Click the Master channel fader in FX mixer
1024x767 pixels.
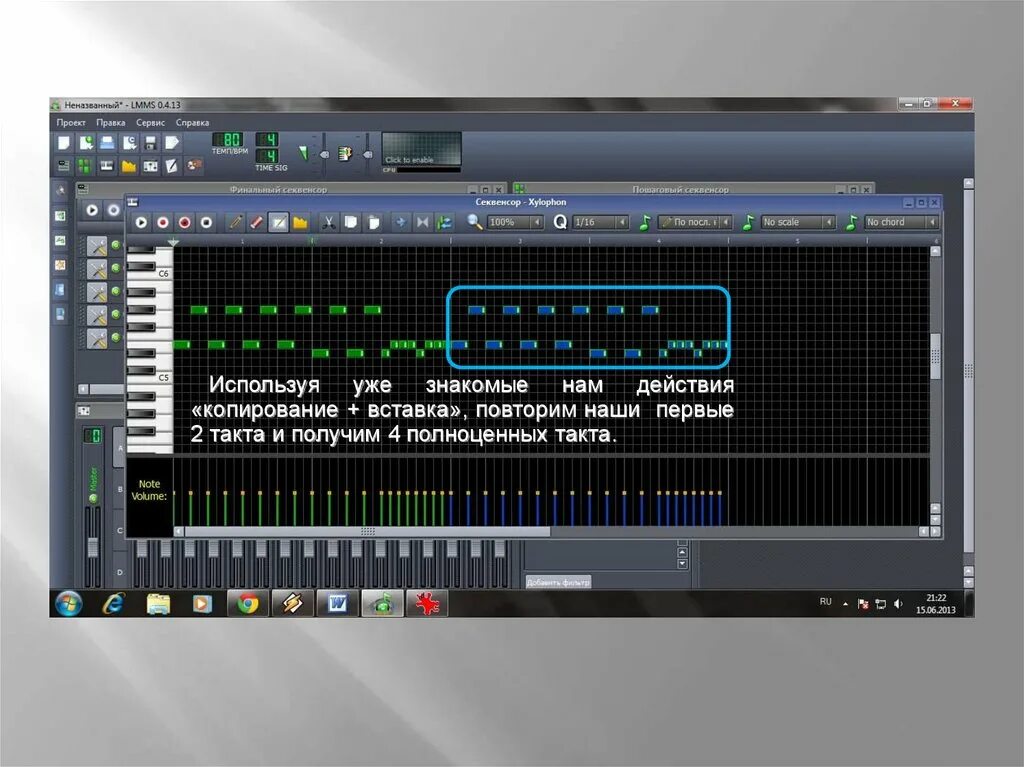click(93, 547)
